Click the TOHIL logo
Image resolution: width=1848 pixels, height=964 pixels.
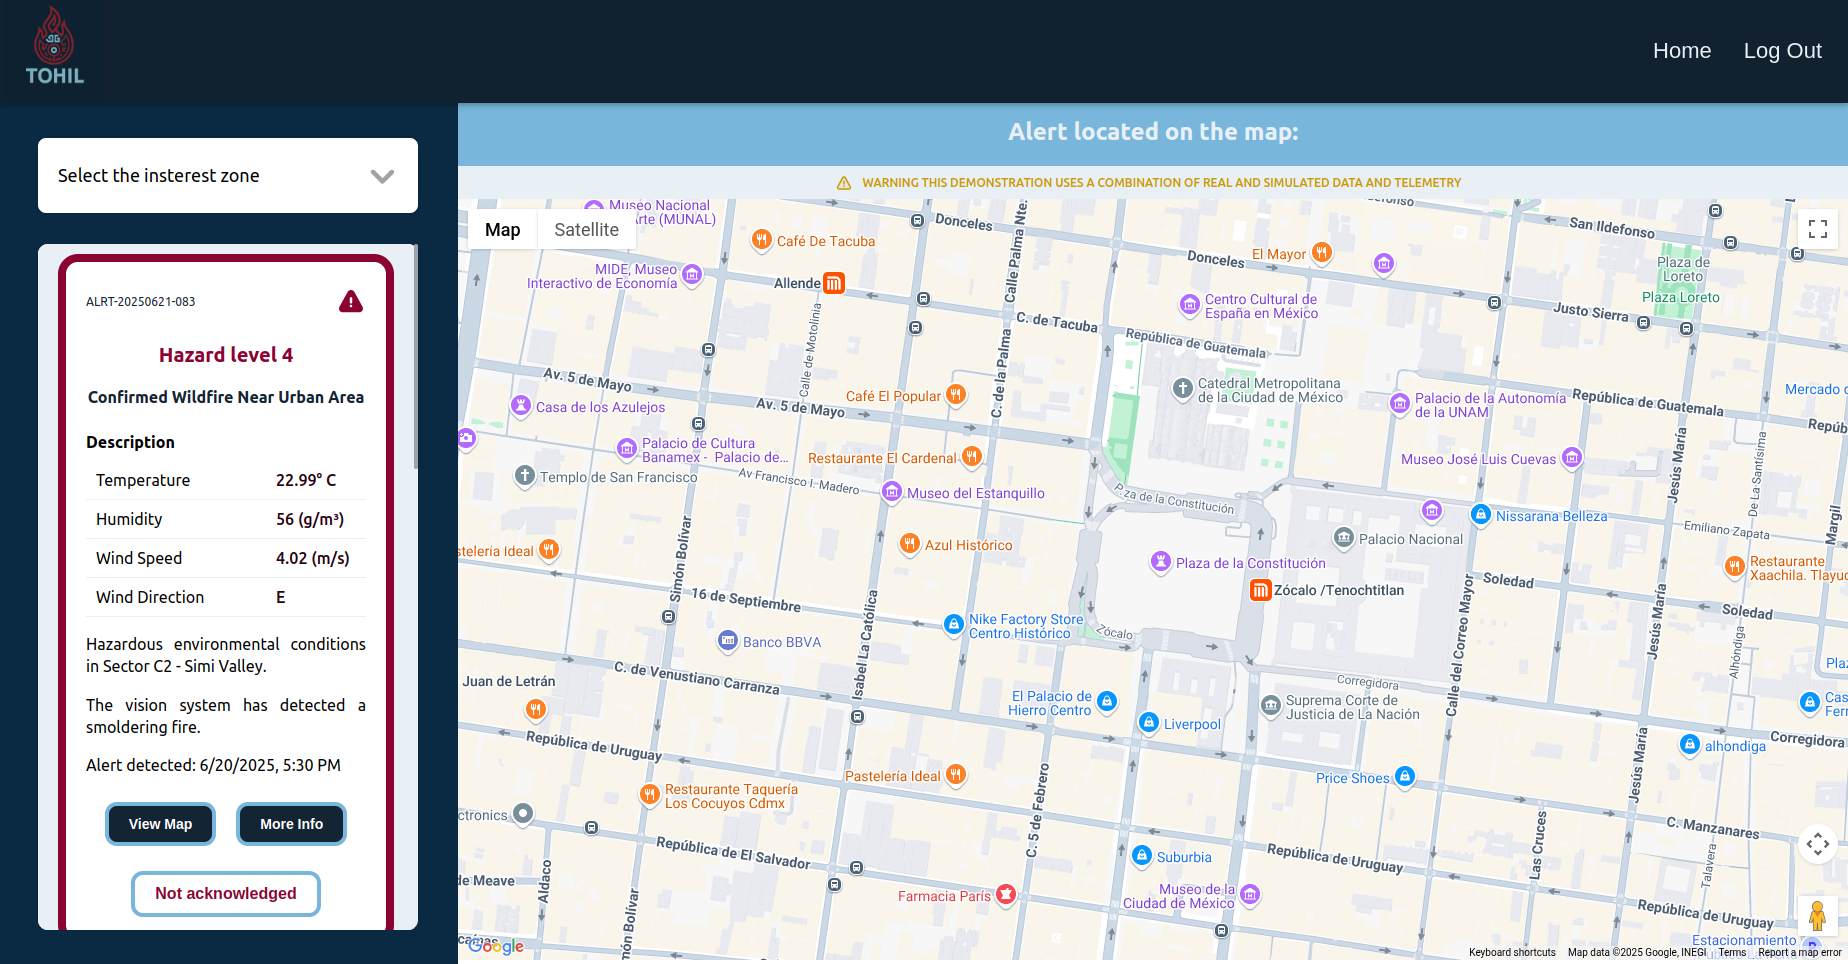[54, 47]
